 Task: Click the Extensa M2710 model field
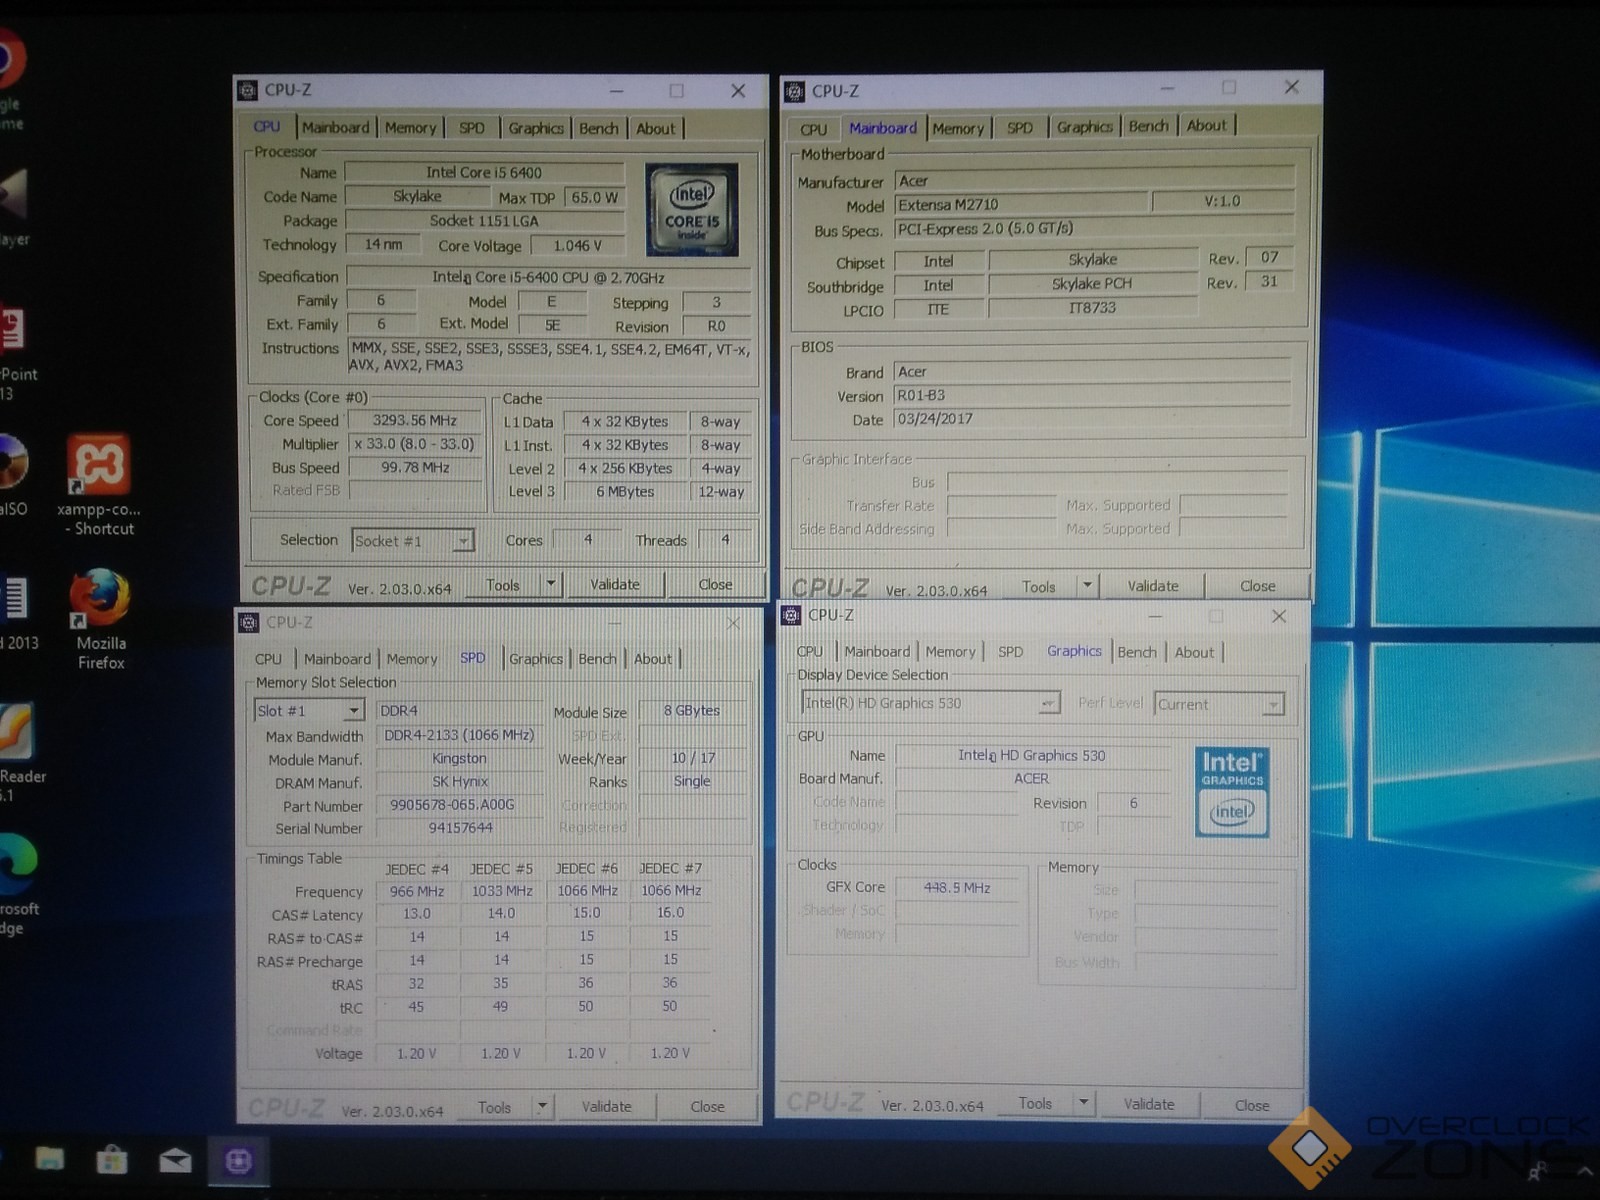point(1021,205)
